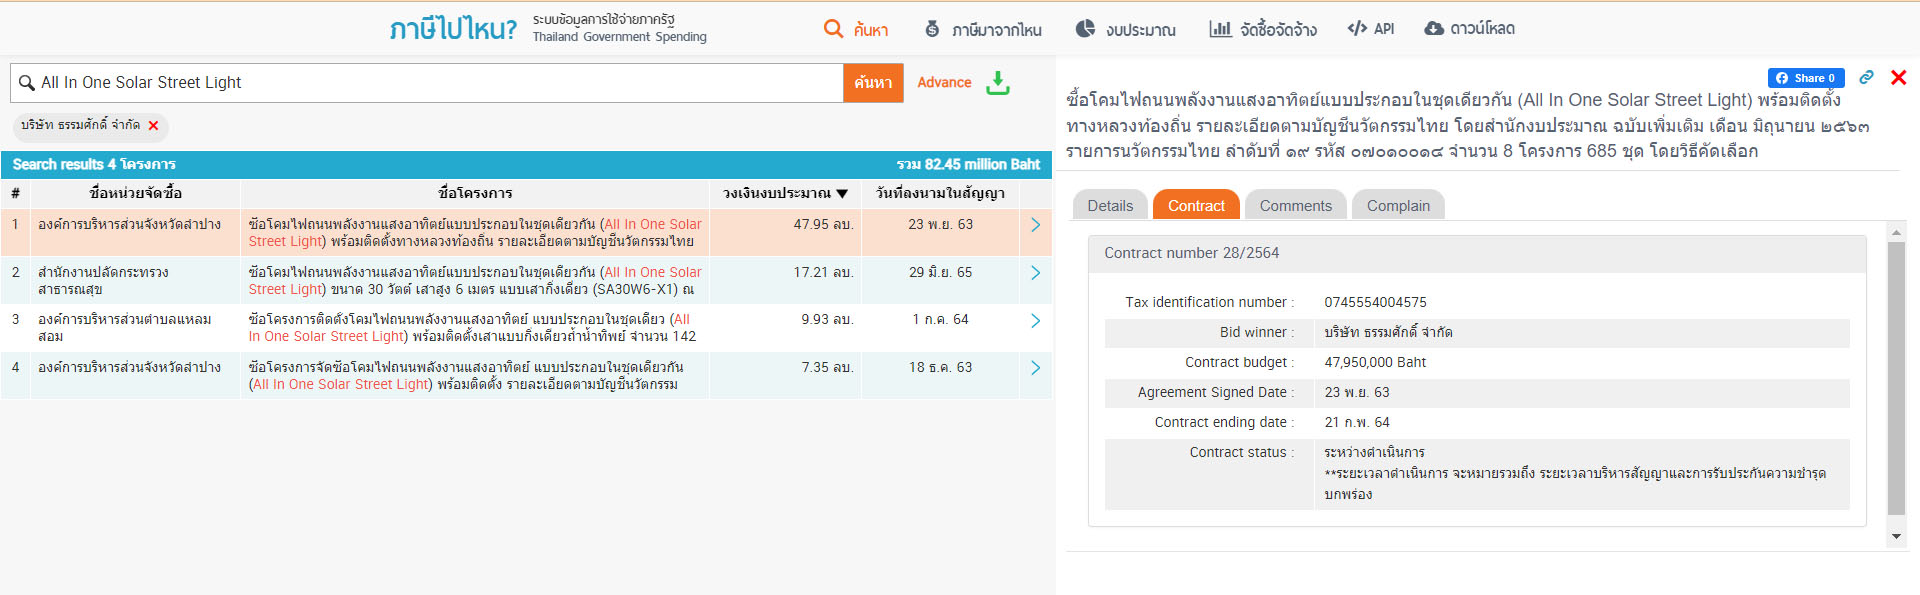Open ภาษีมาจากไหน tax source page

983,30
